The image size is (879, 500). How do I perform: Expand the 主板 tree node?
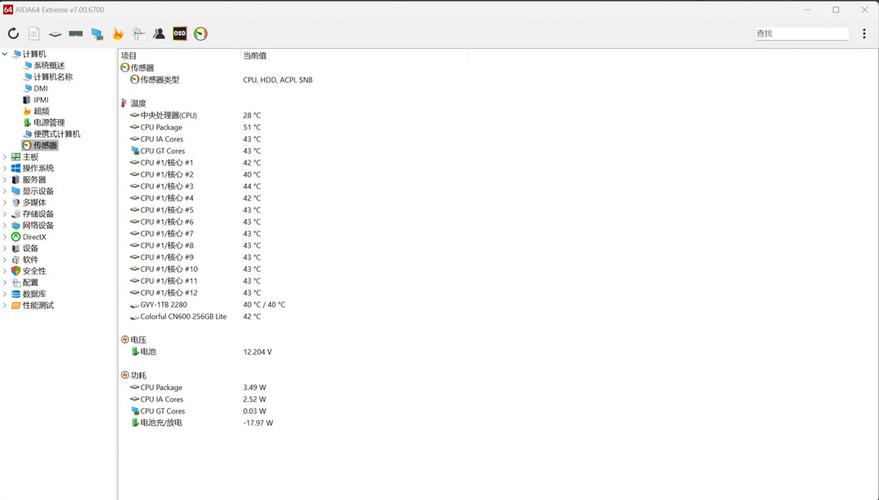(5, 157)
